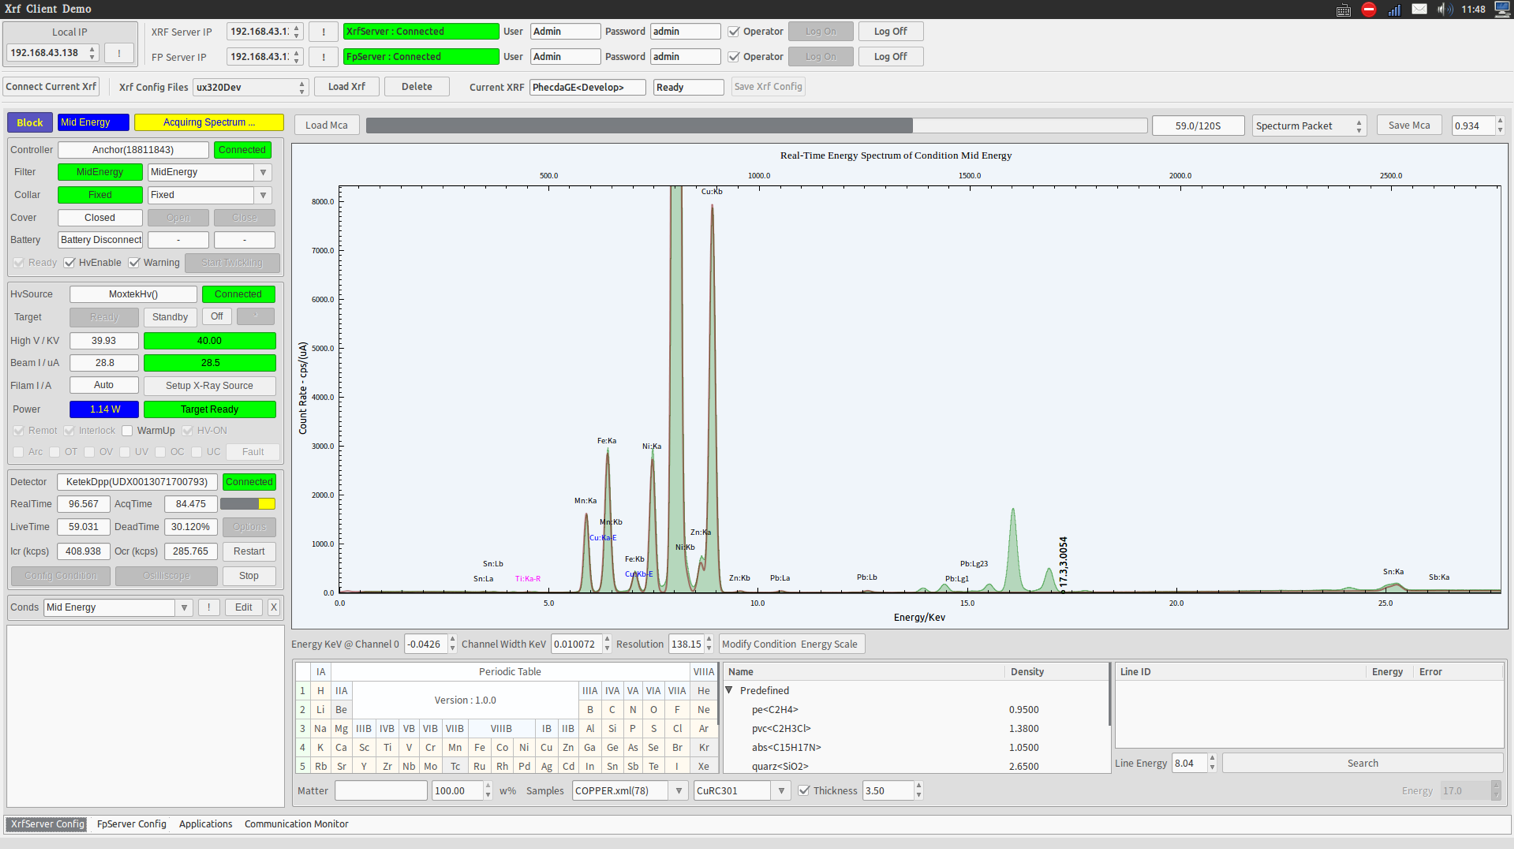
Task: Toggle the Operator checkbox in the FP Server row
Action: 733,57
